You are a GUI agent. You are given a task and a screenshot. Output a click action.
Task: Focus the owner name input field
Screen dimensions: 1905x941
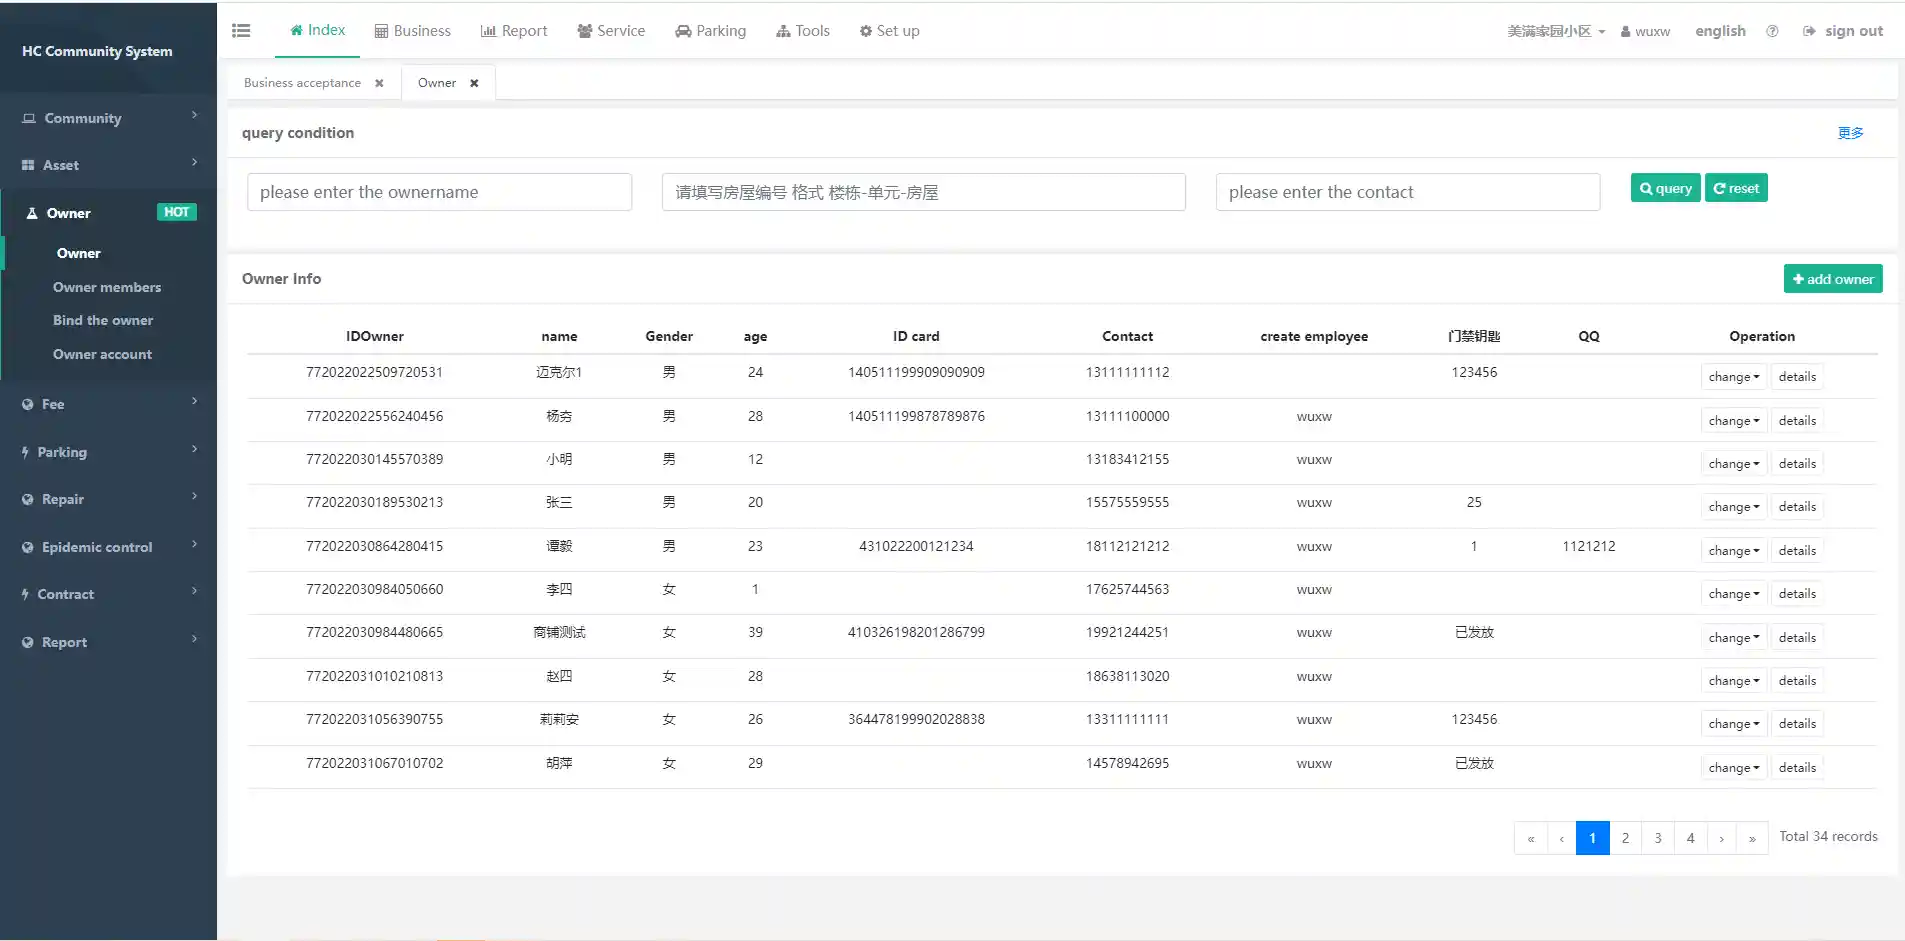439,192
